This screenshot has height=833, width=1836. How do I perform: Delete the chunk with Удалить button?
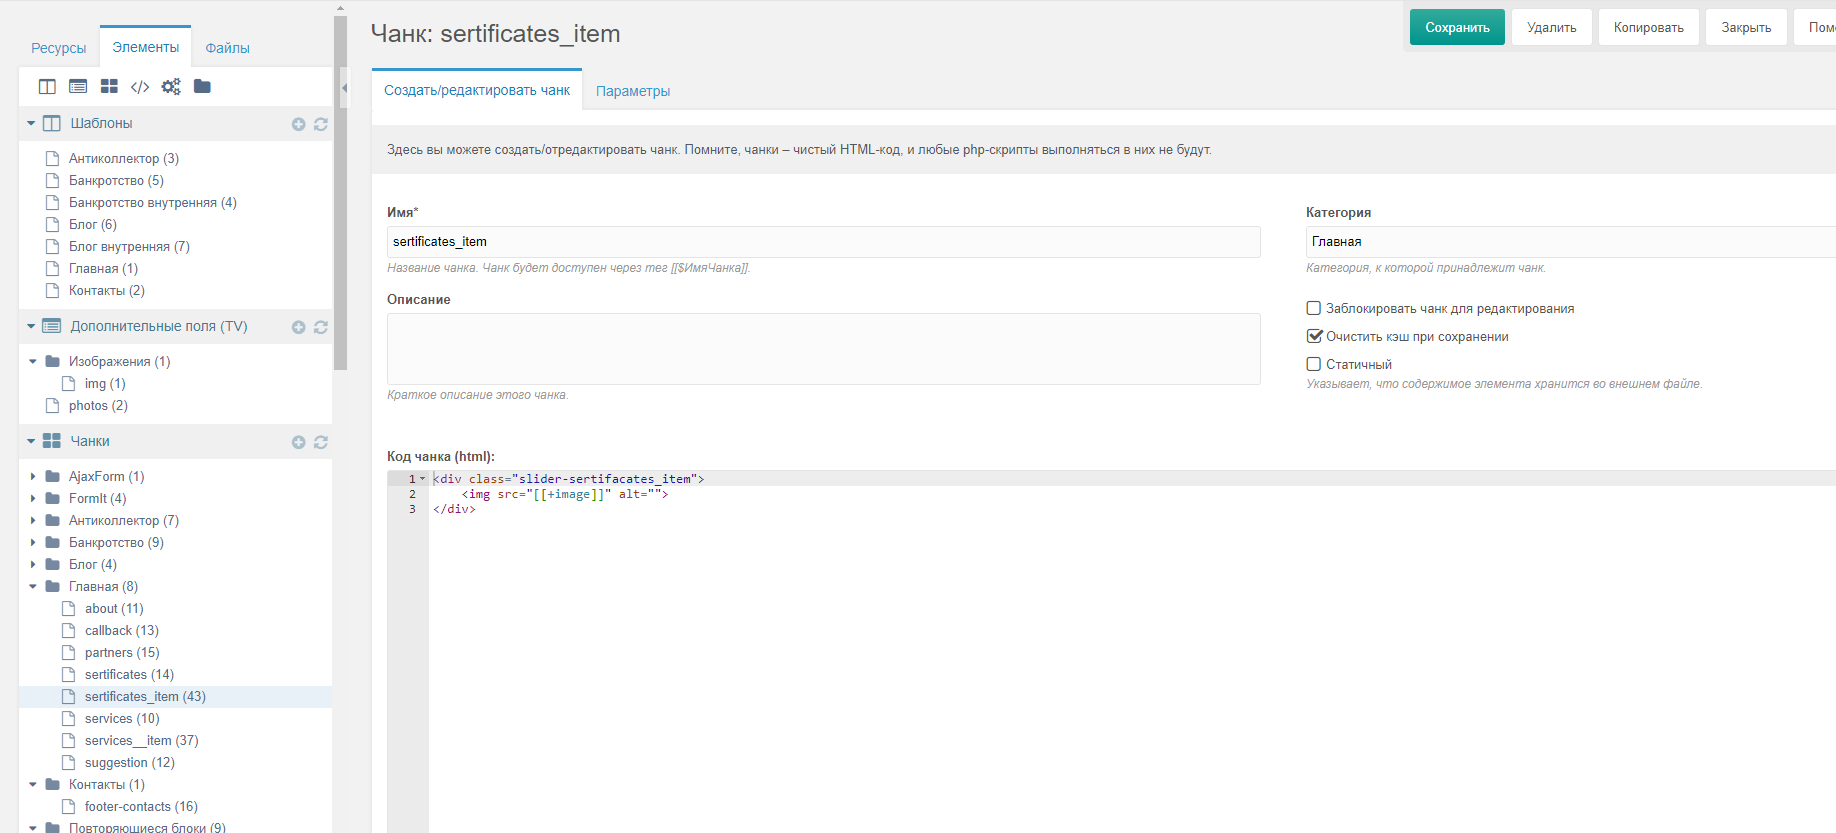point(1552,28)
